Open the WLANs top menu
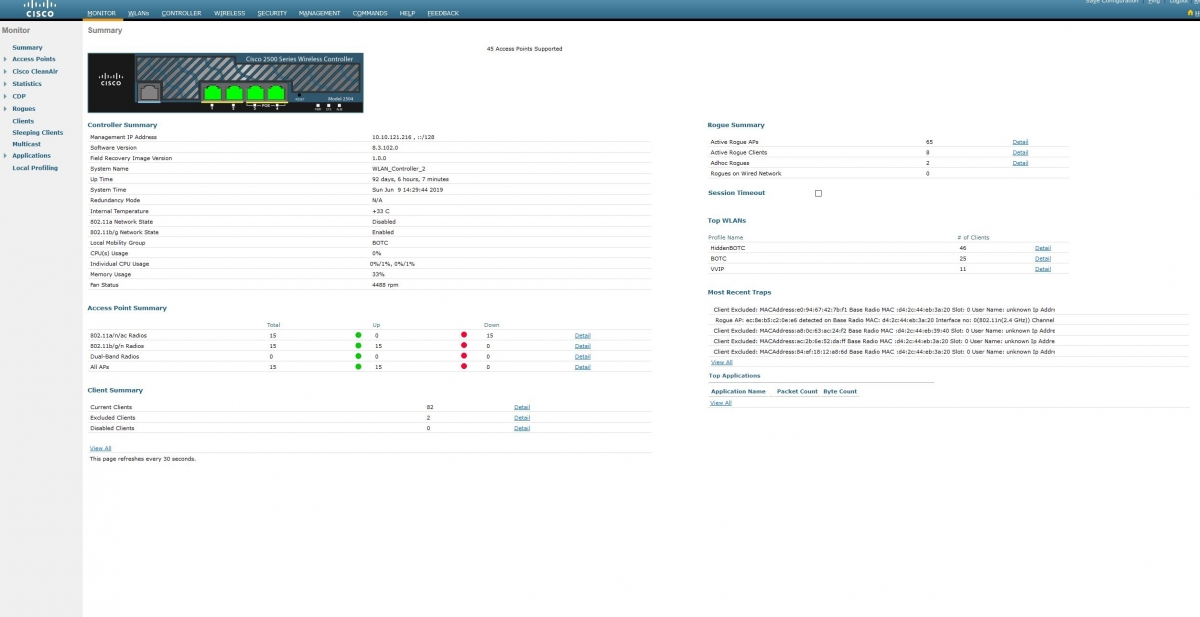The image size is (1200, 617). click(x=138, y=13)
